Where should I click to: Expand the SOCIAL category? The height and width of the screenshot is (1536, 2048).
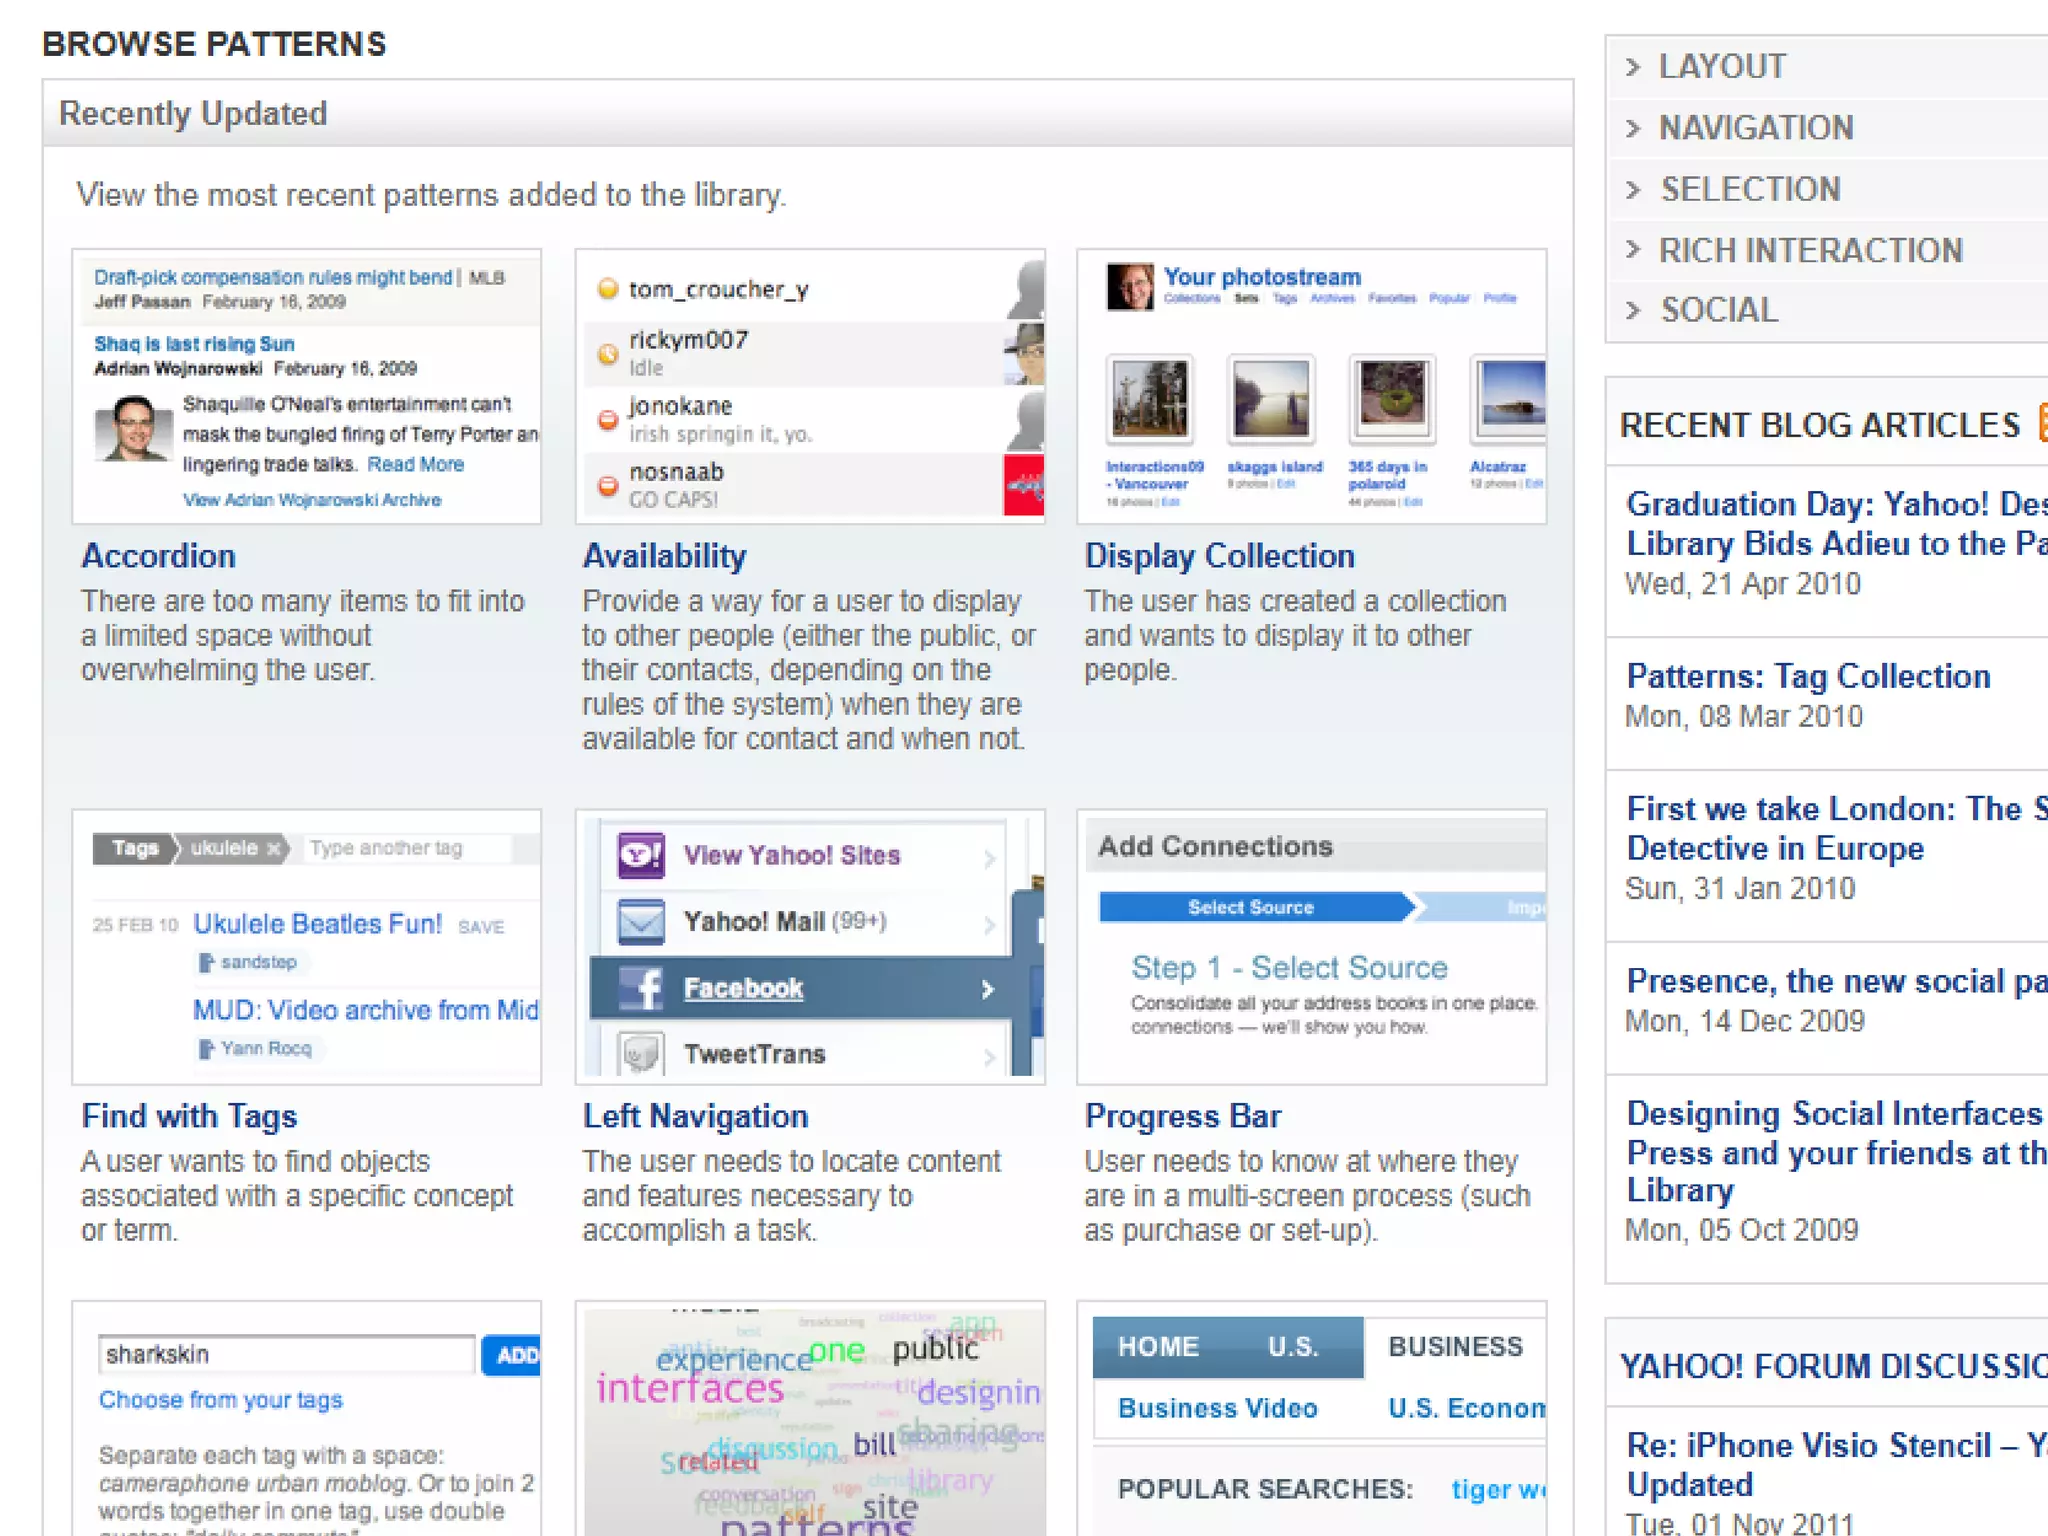(1718, 310)
